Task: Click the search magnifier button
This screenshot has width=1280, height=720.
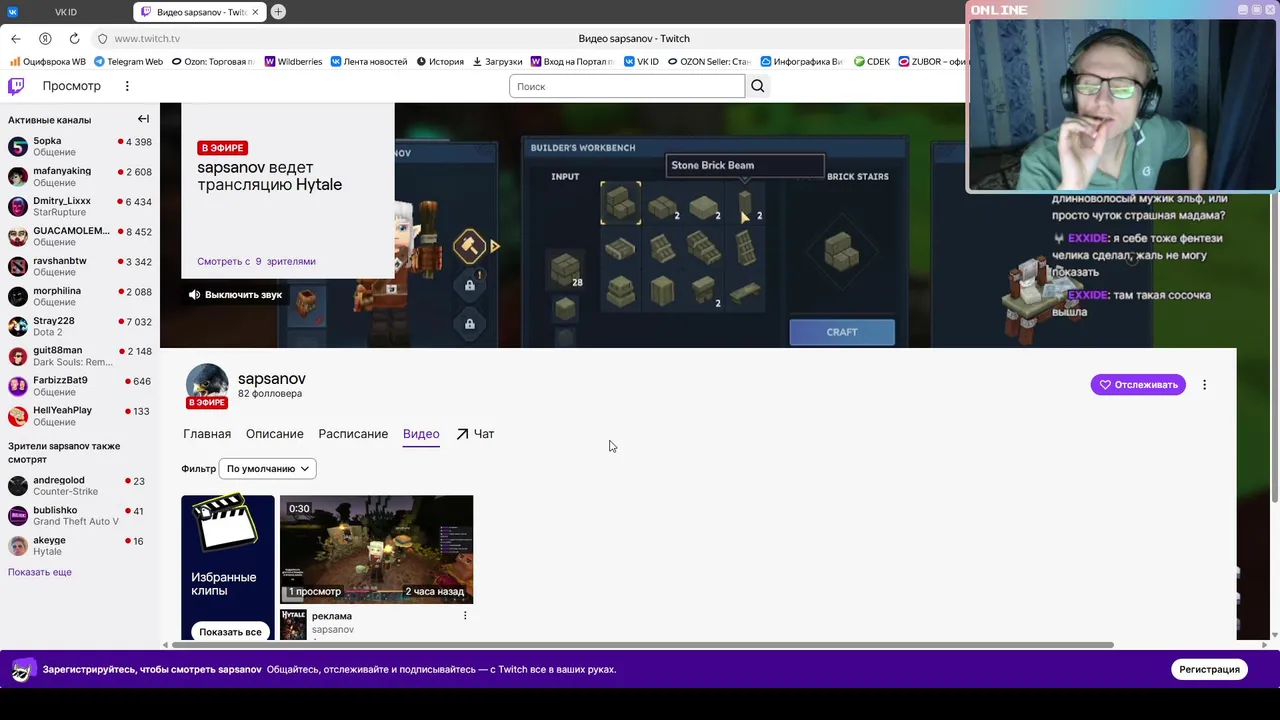Action: 758,86
